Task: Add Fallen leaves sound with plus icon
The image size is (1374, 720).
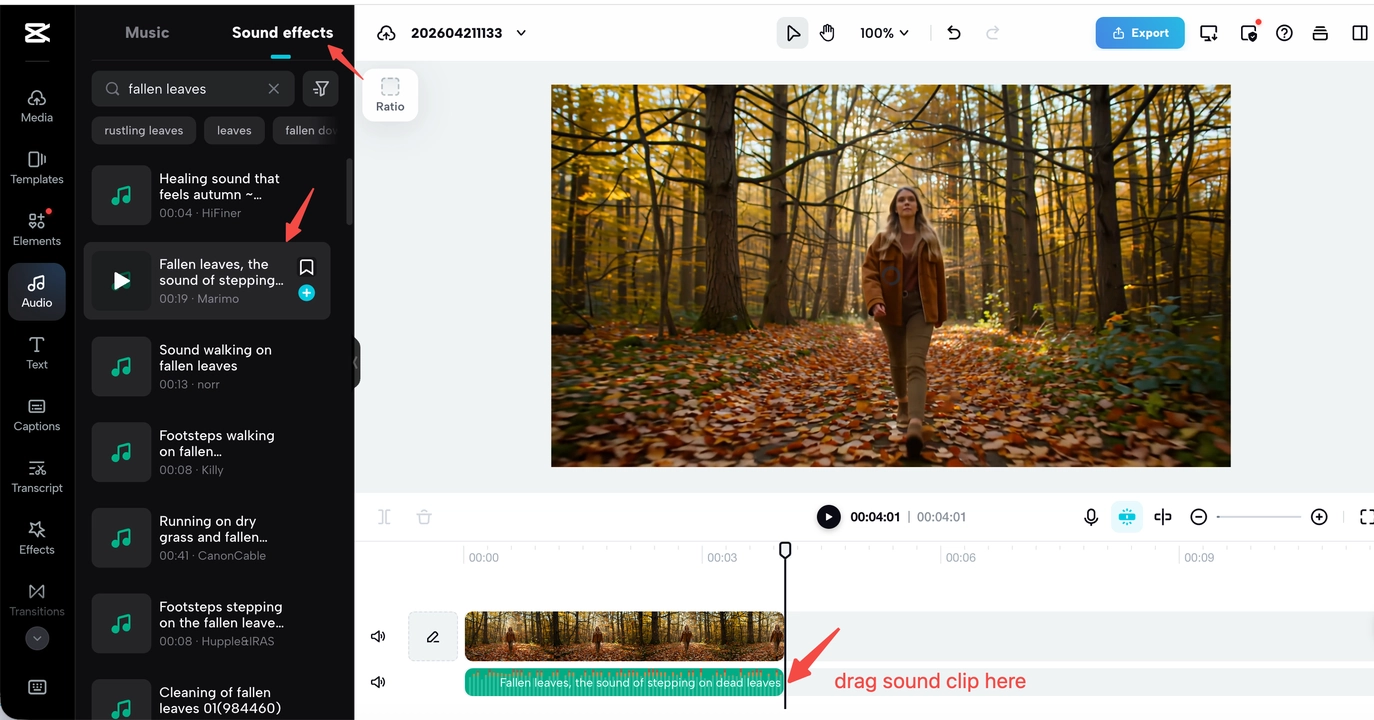Action: pos(307,293)
